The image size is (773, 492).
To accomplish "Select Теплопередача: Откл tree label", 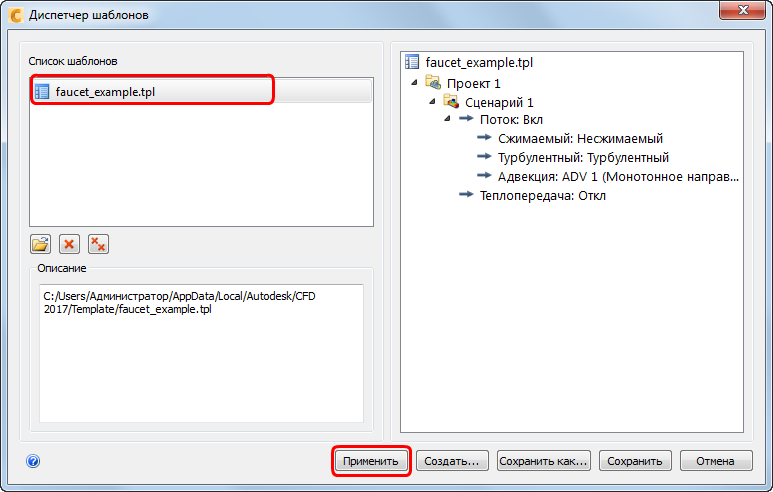I will [x=543, y=196].
